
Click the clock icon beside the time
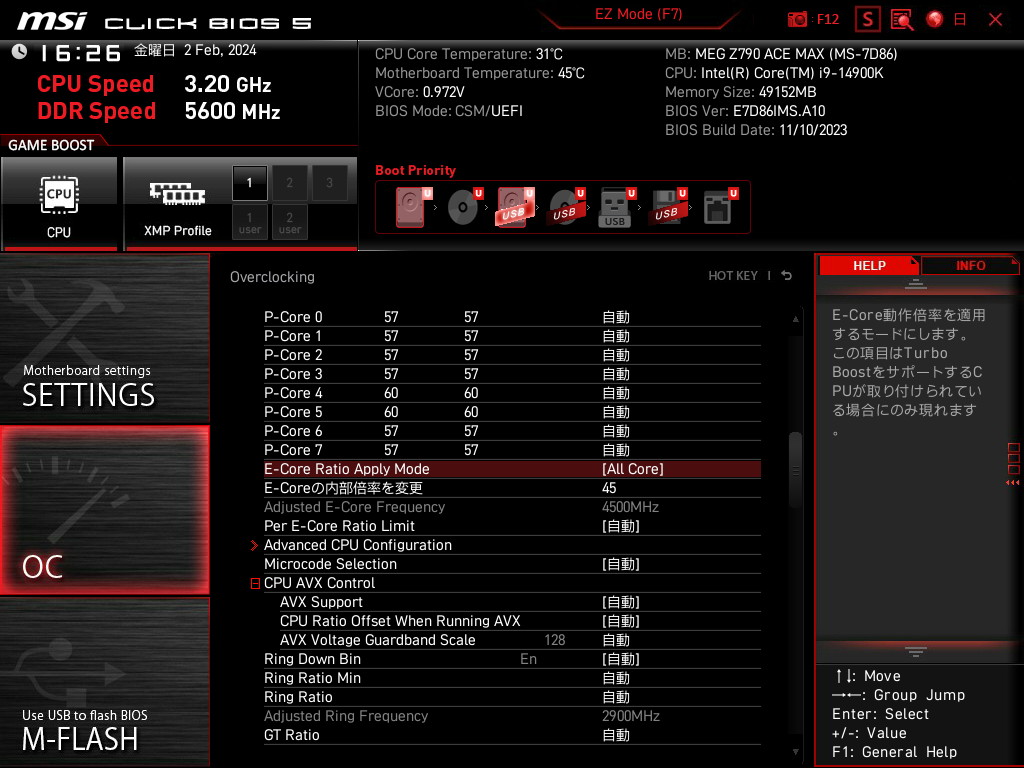(x=19, y=52)
